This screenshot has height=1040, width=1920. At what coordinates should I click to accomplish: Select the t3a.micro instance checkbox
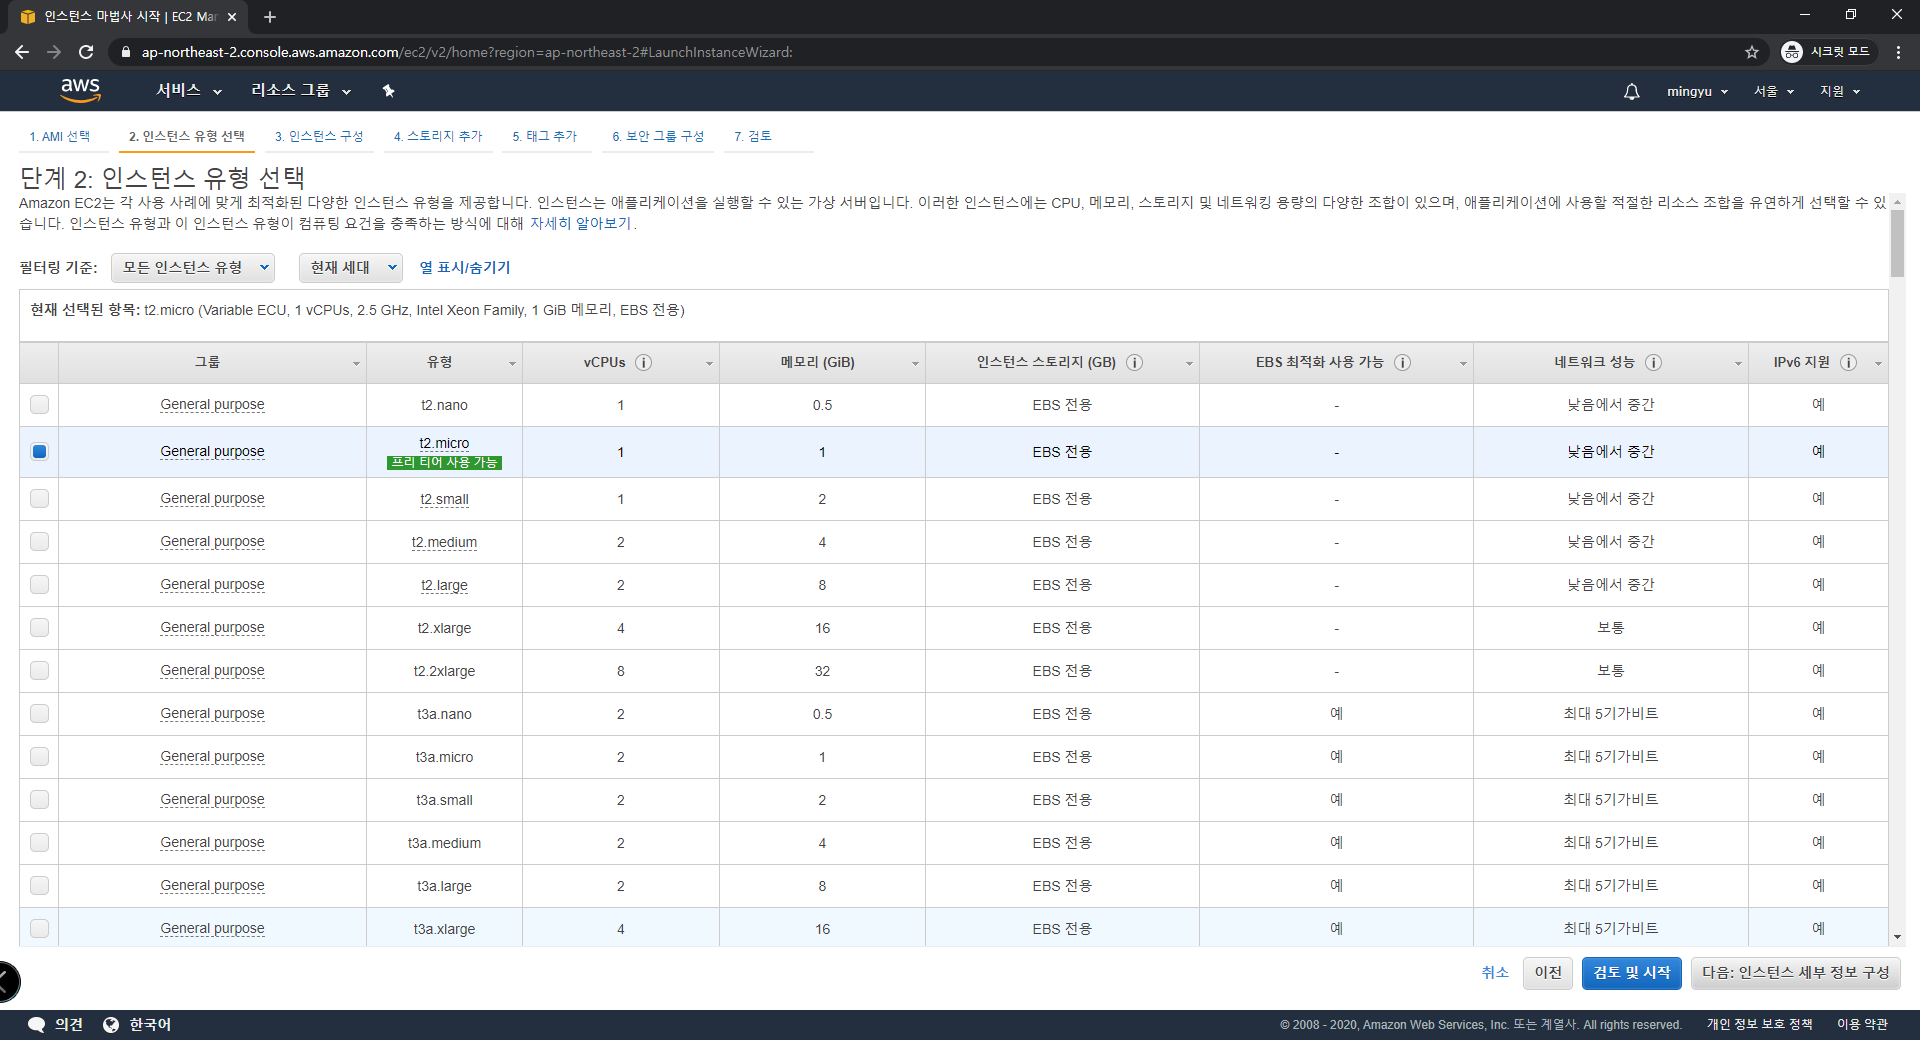39,756
